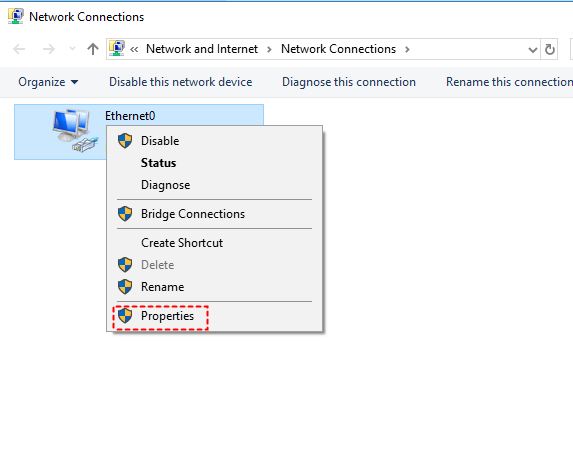Go up one folder level

tap(93, 49)
